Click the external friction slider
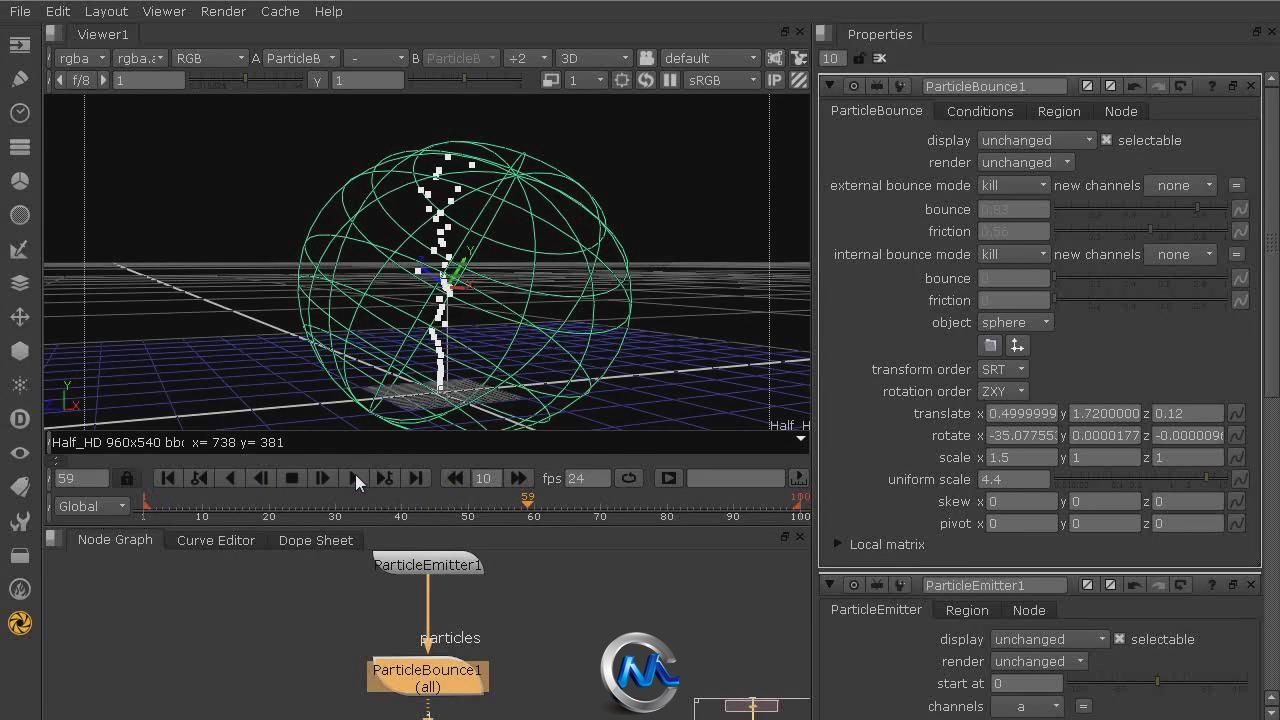The image size is (1280, 720). (x=1141, y=230)
